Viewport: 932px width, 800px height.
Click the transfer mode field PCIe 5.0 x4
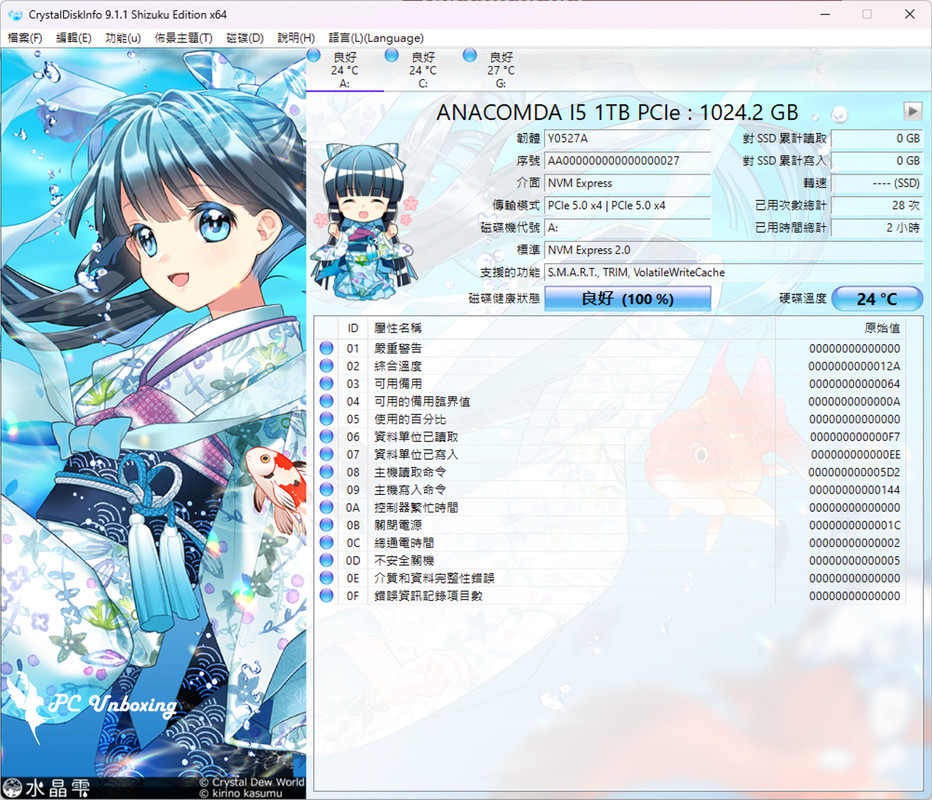tap(628, 205)
